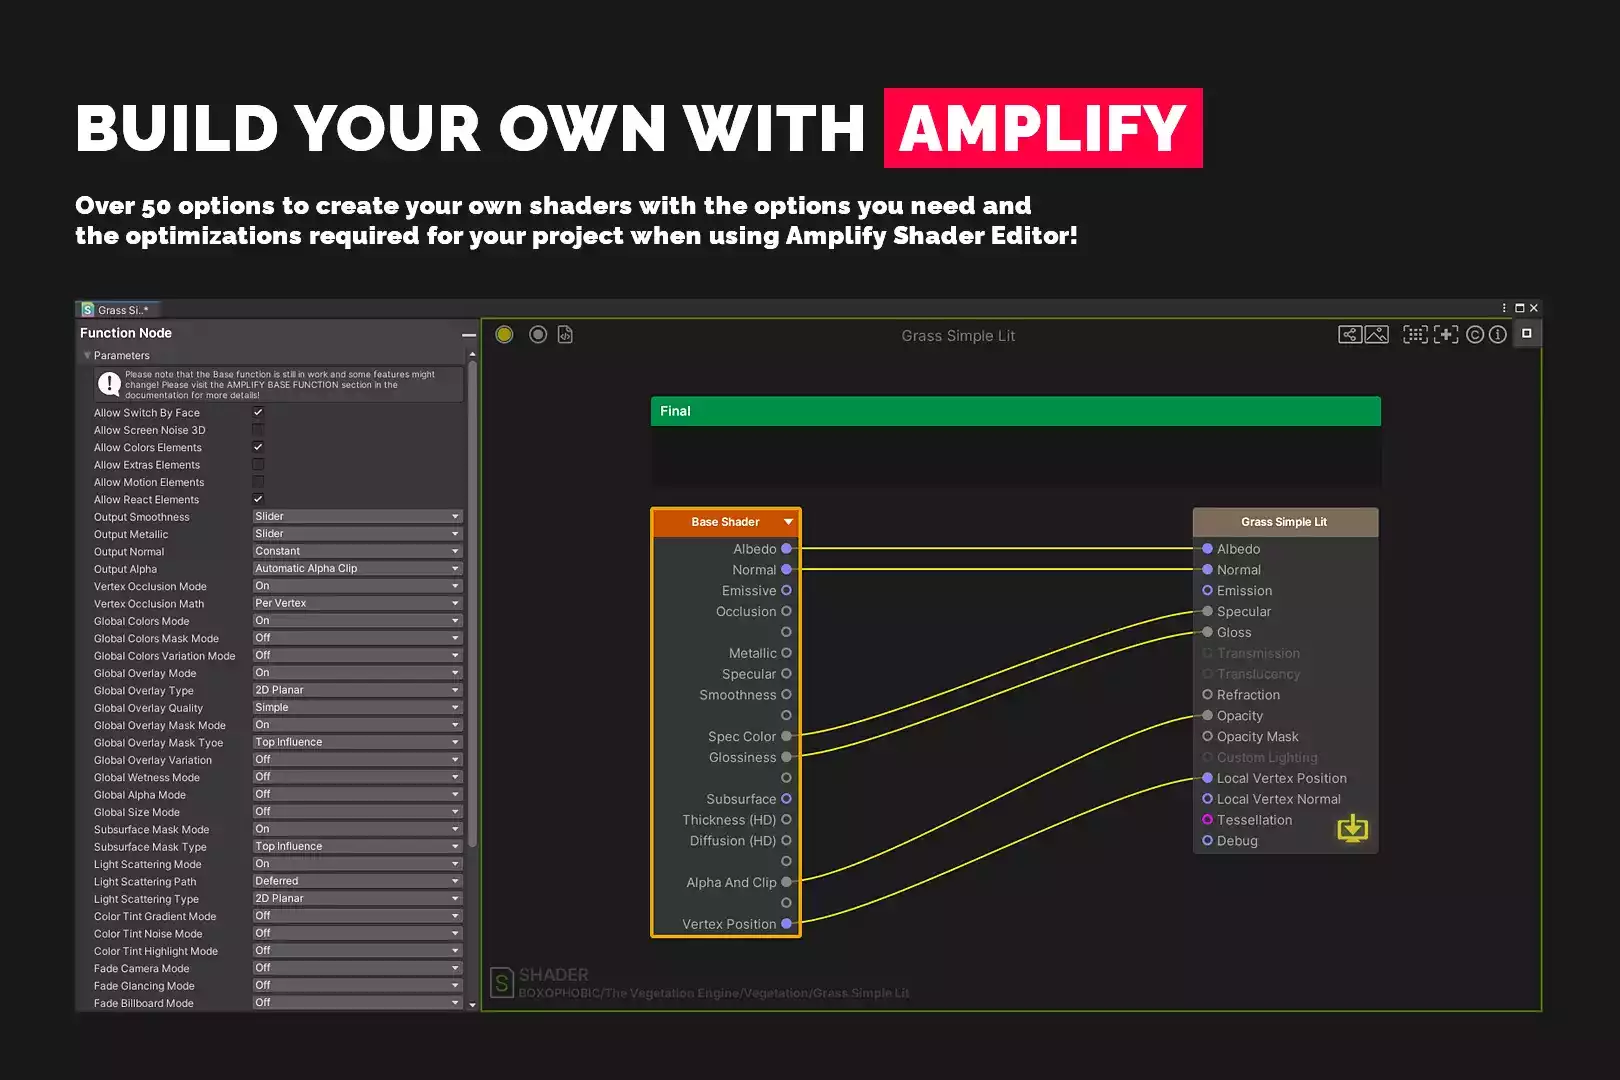Select the Grass Si..* editor tab

pos(117,310)
